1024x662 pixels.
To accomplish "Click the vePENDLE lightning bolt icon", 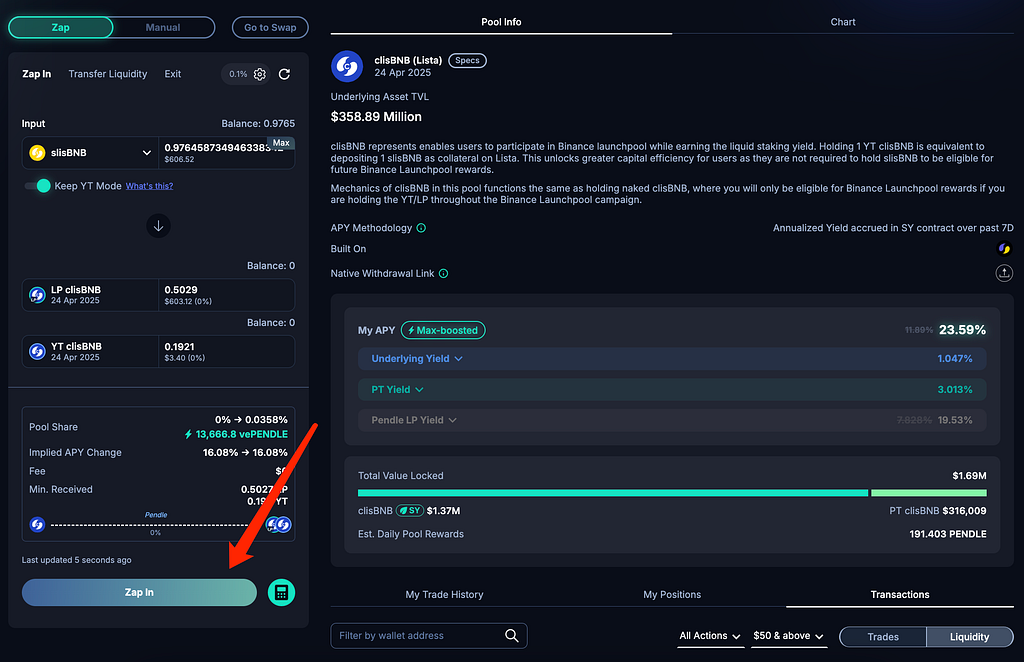I will coord(188,434).
